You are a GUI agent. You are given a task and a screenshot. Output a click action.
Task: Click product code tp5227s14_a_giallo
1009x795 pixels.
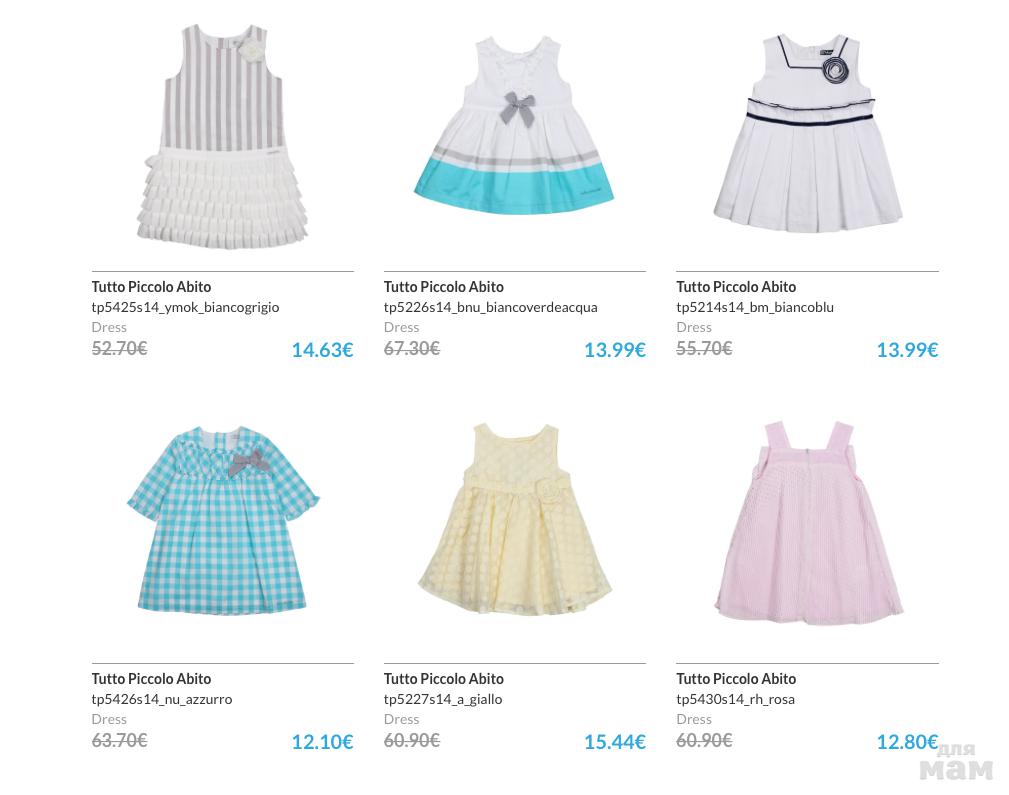[x=443, y=699]
